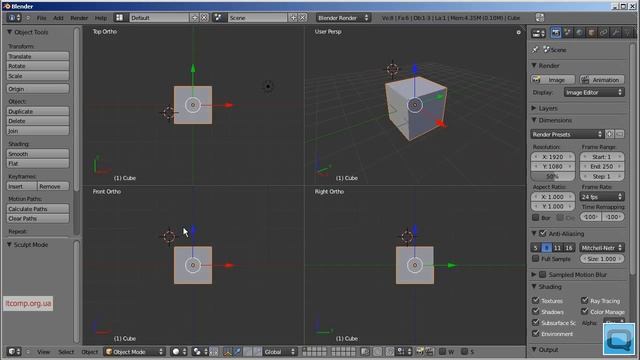Open the Render Presets dropdown
Viewport: 640px width, 360px height.
coord(567,134)
